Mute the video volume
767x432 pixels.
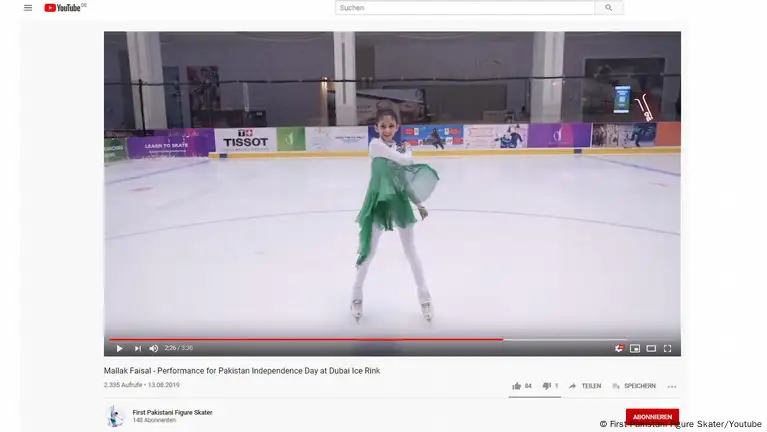[154, 348]
